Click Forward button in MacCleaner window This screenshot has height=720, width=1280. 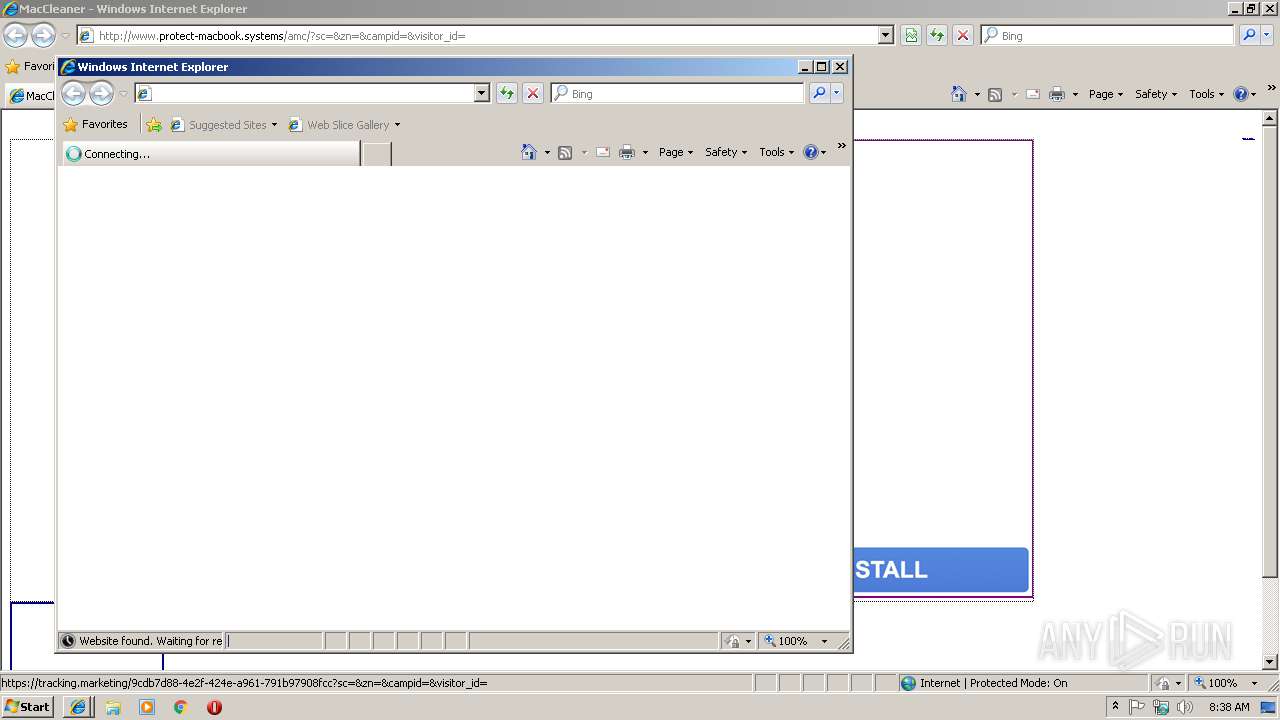click(x=43, y=35)
